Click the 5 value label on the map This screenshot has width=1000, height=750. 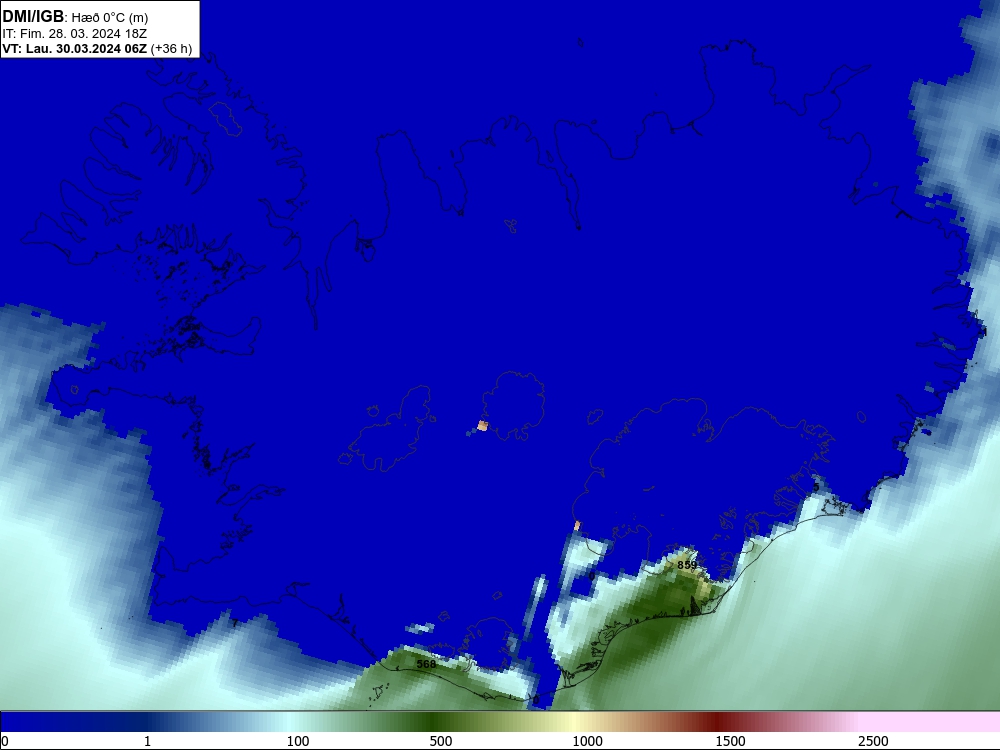point(816,487)
